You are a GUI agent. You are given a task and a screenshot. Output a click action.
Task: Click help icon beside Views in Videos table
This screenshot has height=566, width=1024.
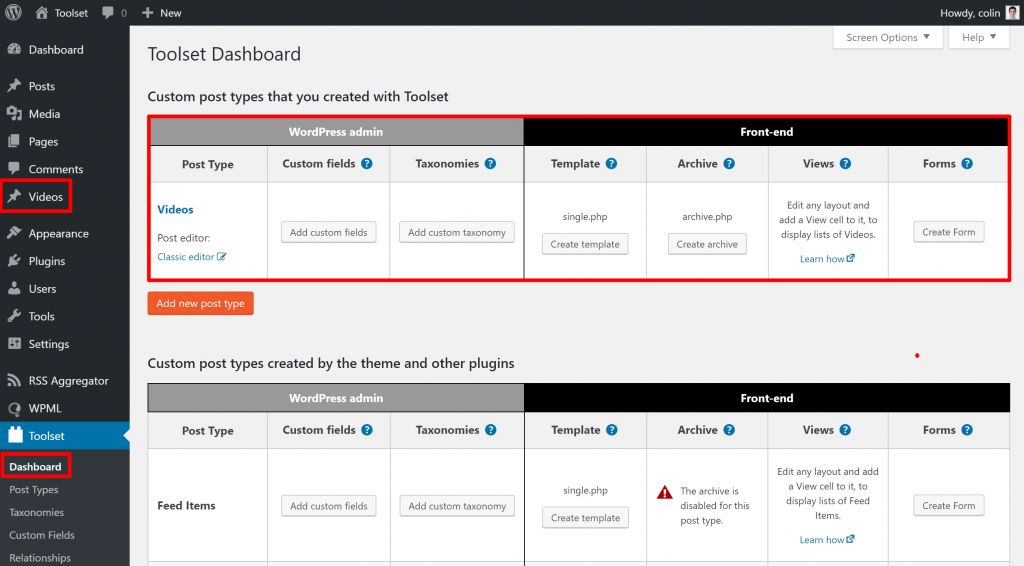tap(846, 163)
